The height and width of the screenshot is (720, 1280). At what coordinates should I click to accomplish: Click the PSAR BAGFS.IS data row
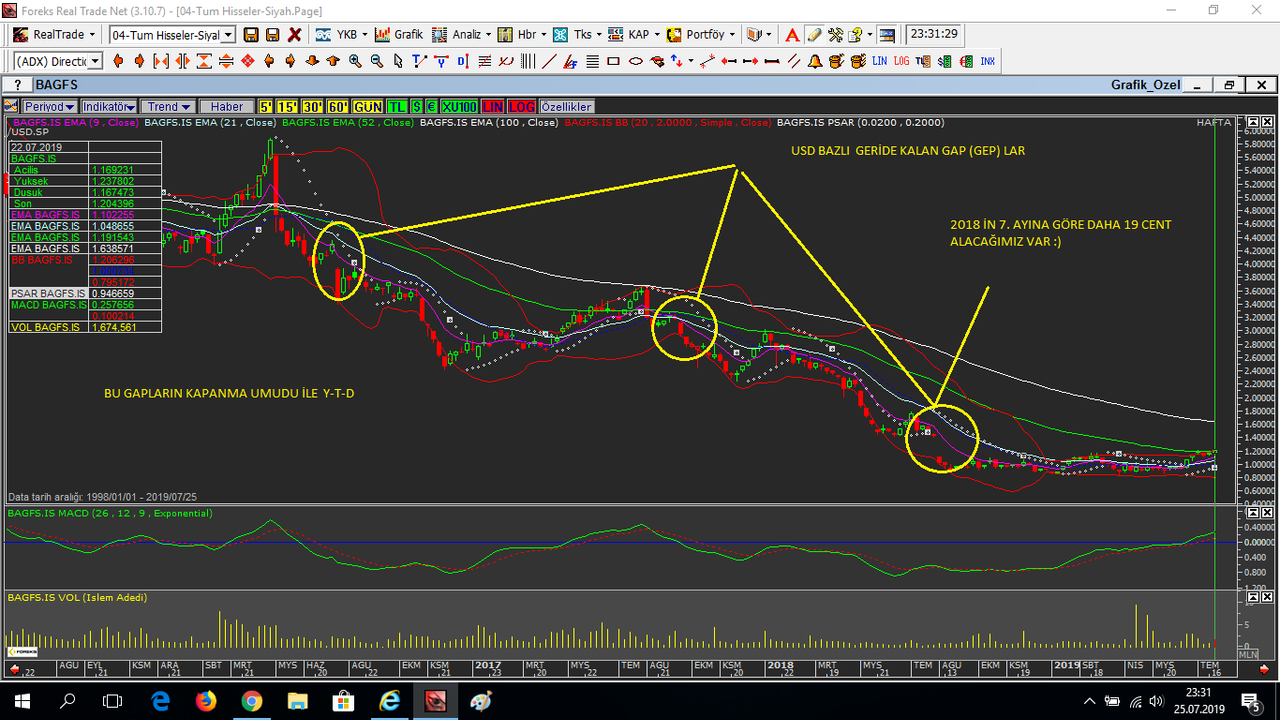pyautogui.click(x=85, y=294)
